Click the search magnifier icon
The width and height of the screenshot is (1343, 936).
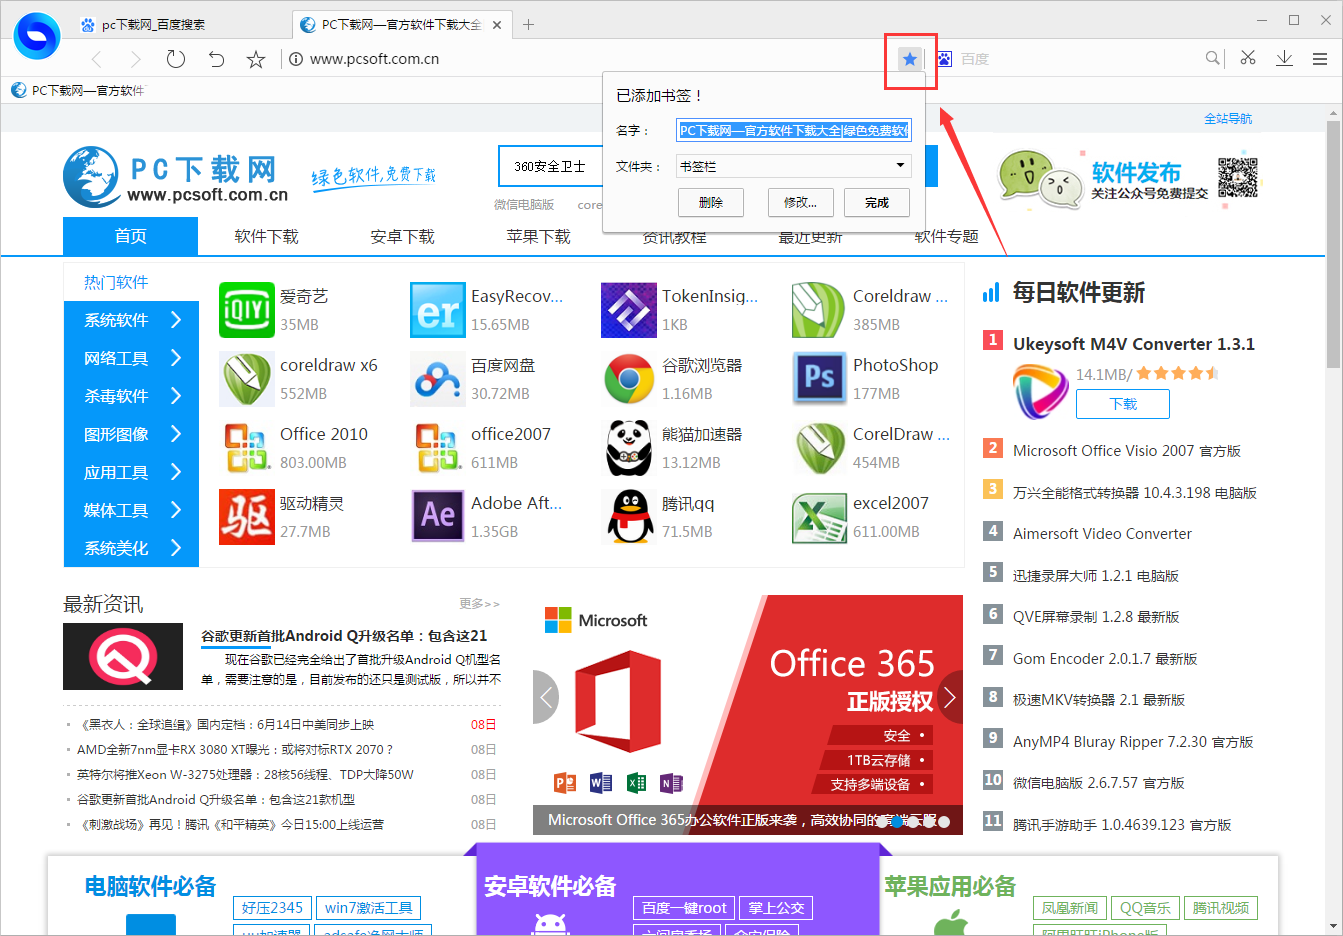(1212, 58)
